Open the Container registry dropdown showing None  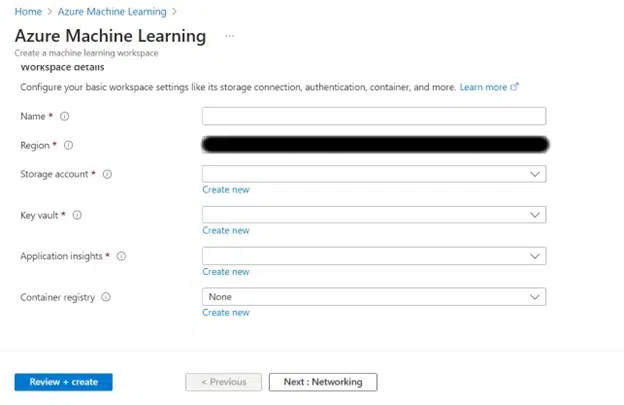coord(374,297)
